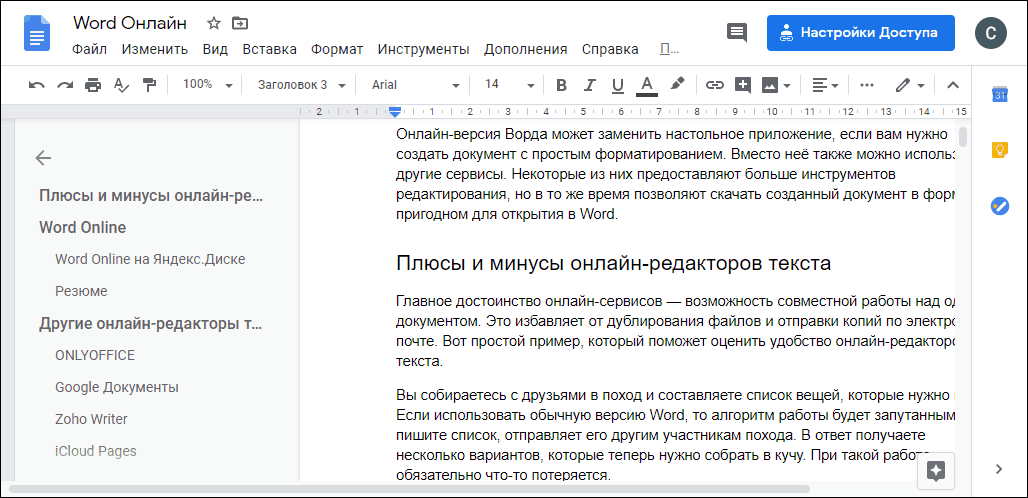
Task: Select the paint format tool
Action: pyautogui.click(x=150, y=85)
